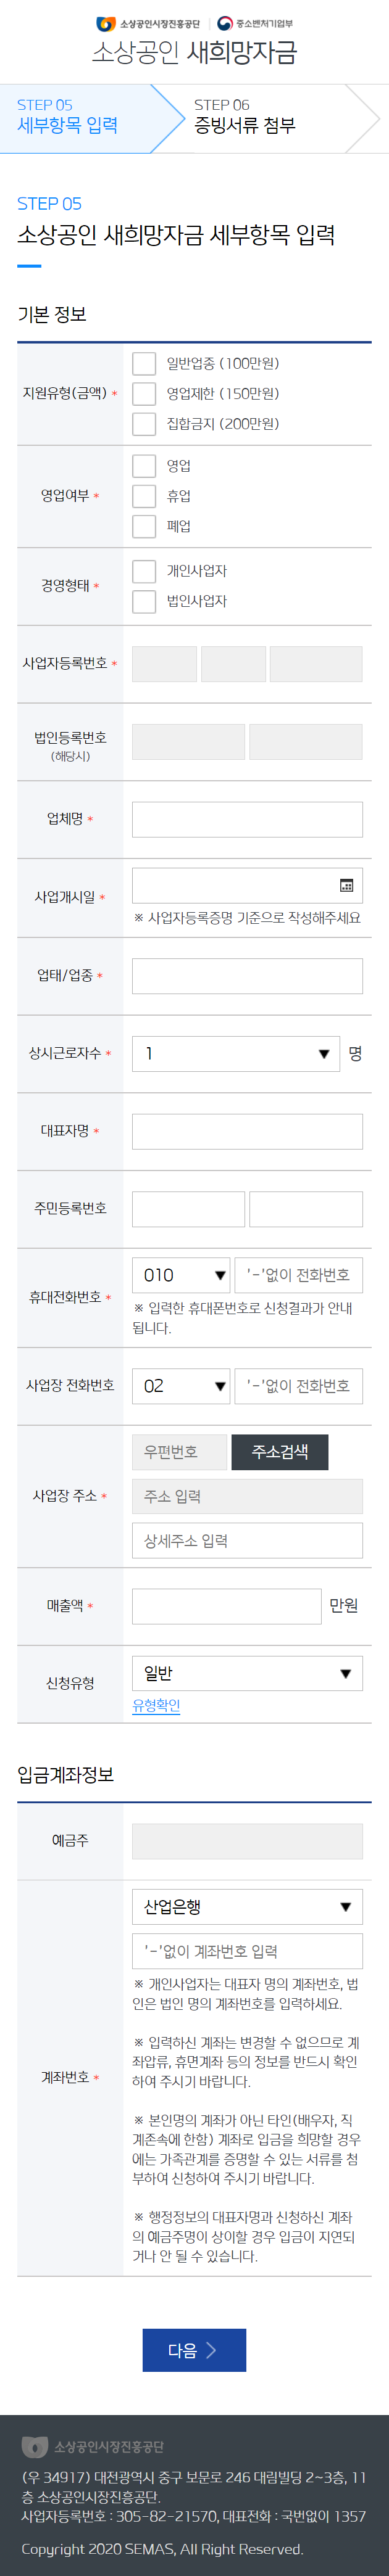Tick the 개인사업자 checkbox
The image size is (389, 2576).
144,571
